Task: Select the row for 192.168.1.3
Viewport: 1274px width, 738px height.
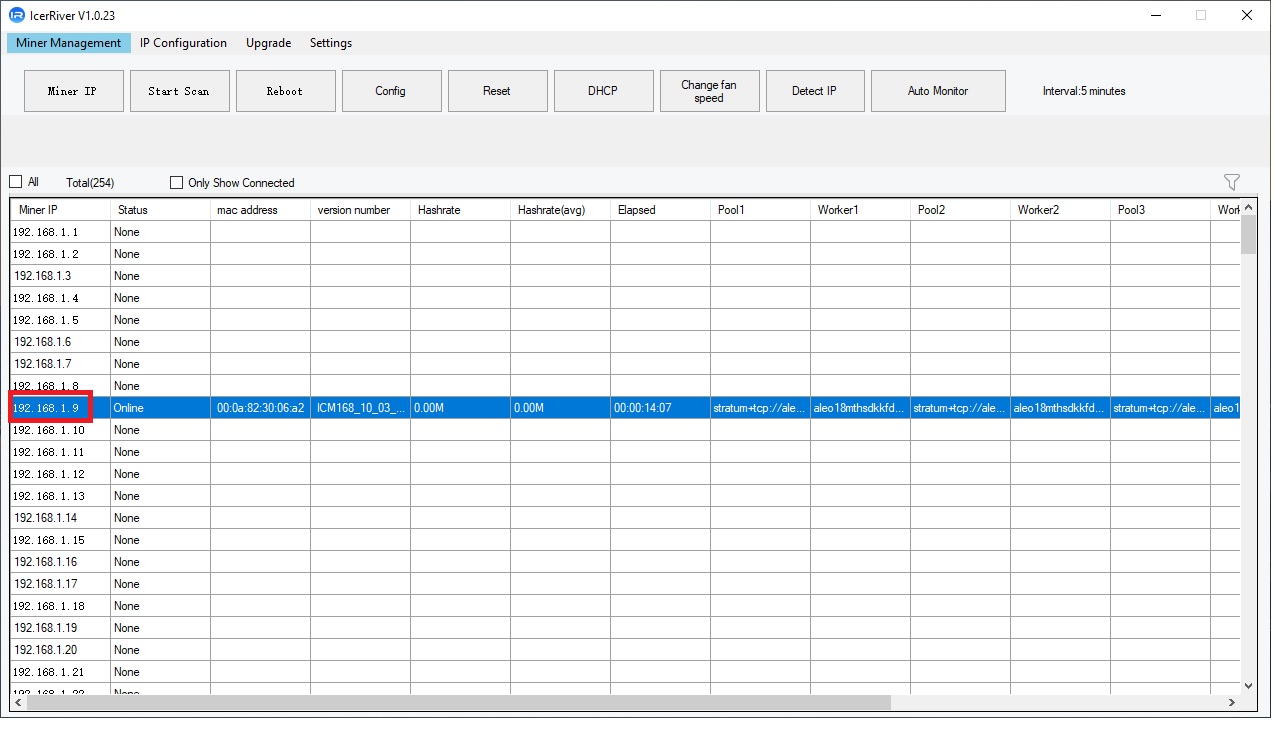Action: point(626,276)
